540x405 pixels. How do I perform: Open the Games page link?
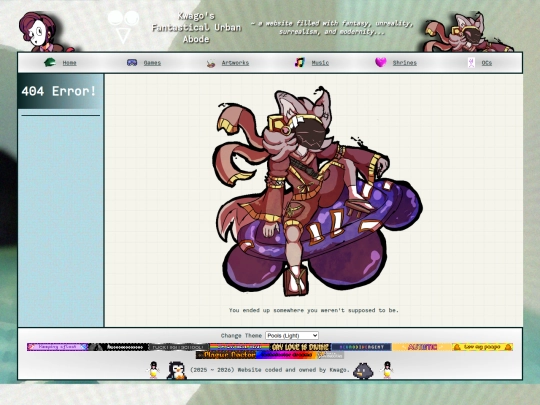point(152,63)
